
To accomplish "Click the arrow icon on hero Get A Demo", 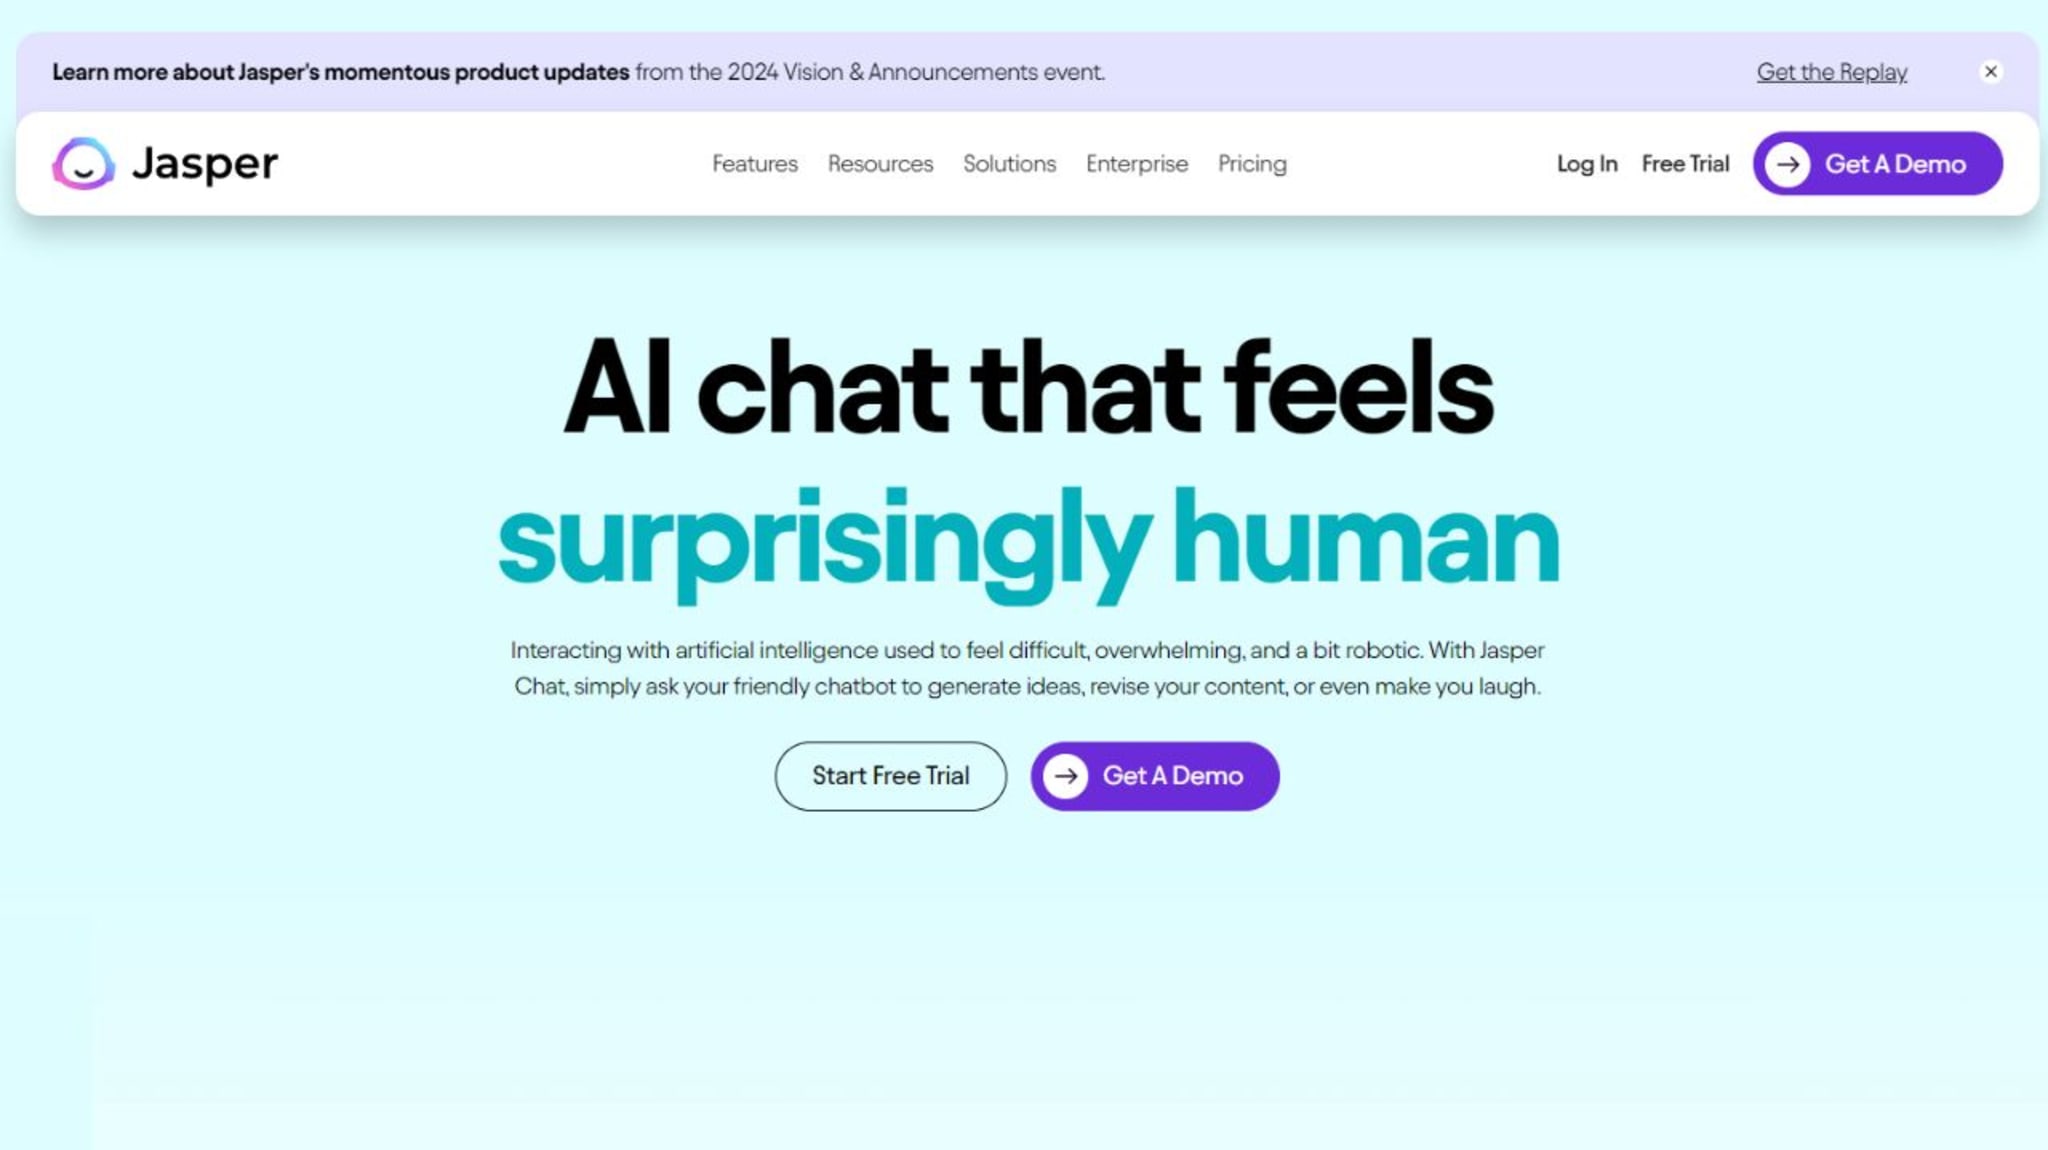I will 1066,775.
